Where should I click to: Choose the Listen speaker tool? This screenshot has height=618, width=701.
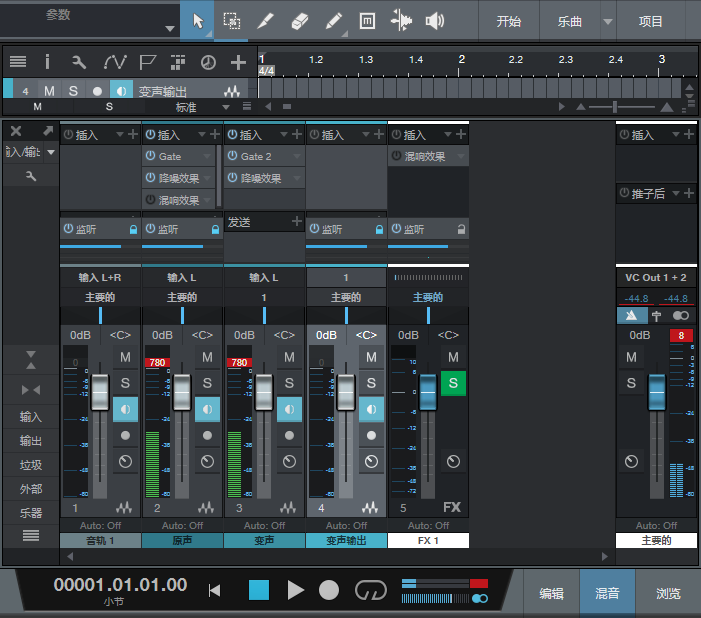pyautogui.click(x=435, y=21)
